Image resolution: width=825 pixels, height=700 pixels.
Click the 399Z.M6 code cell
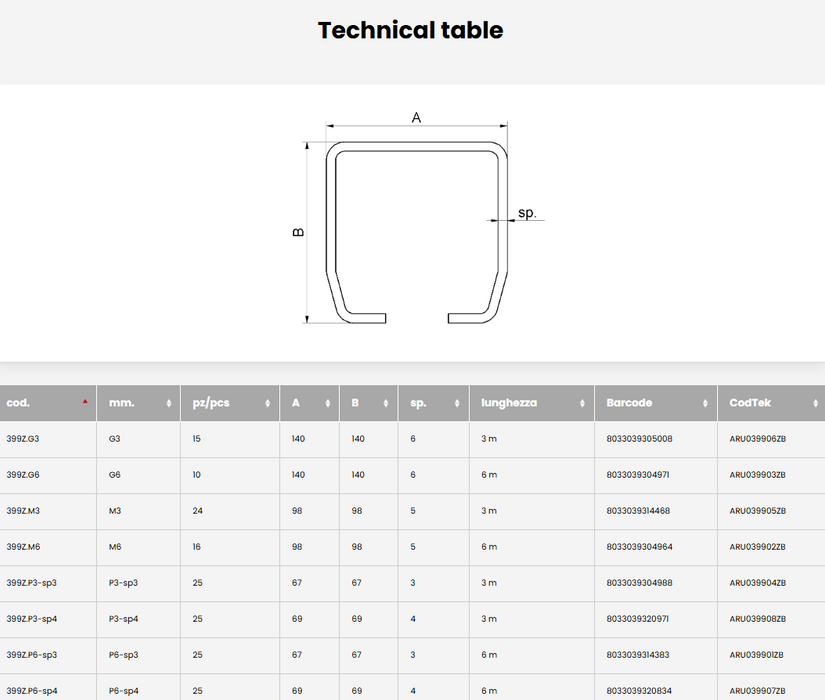click(23, 547)
